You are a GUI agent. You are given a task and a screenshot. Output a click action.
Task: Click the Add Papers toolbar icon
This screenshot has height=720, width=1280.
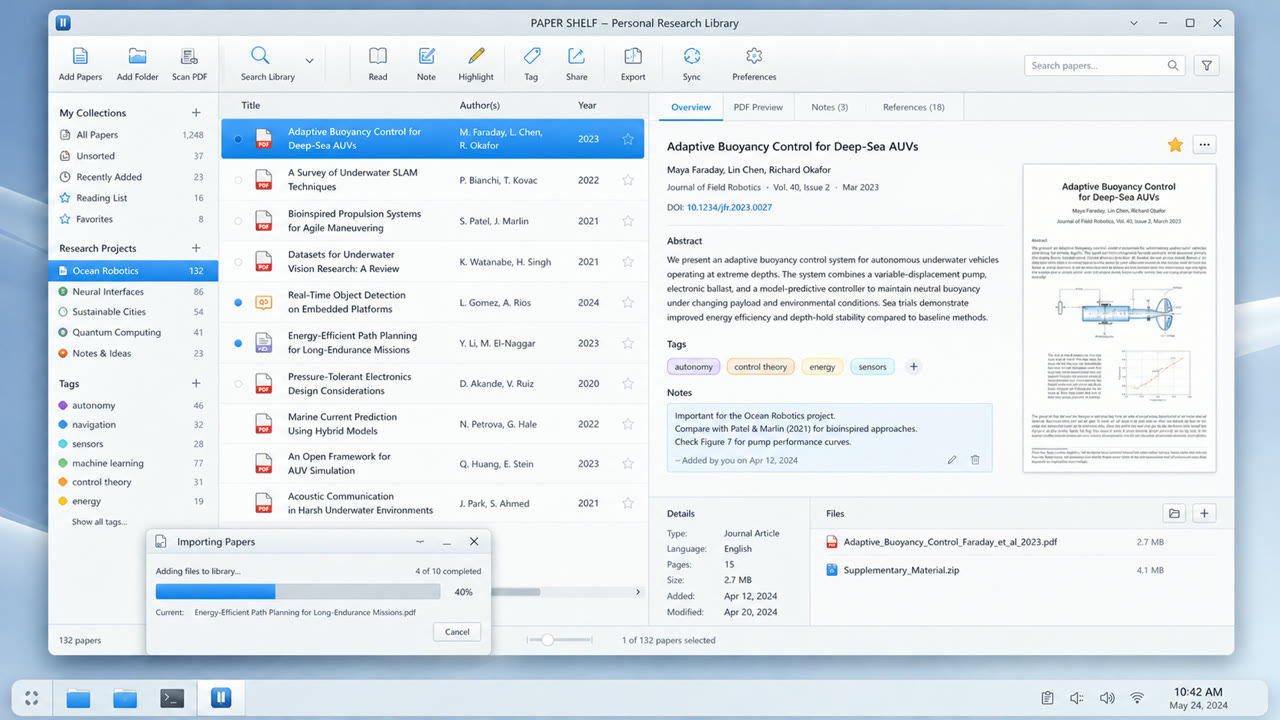click(x=80, y=57)
